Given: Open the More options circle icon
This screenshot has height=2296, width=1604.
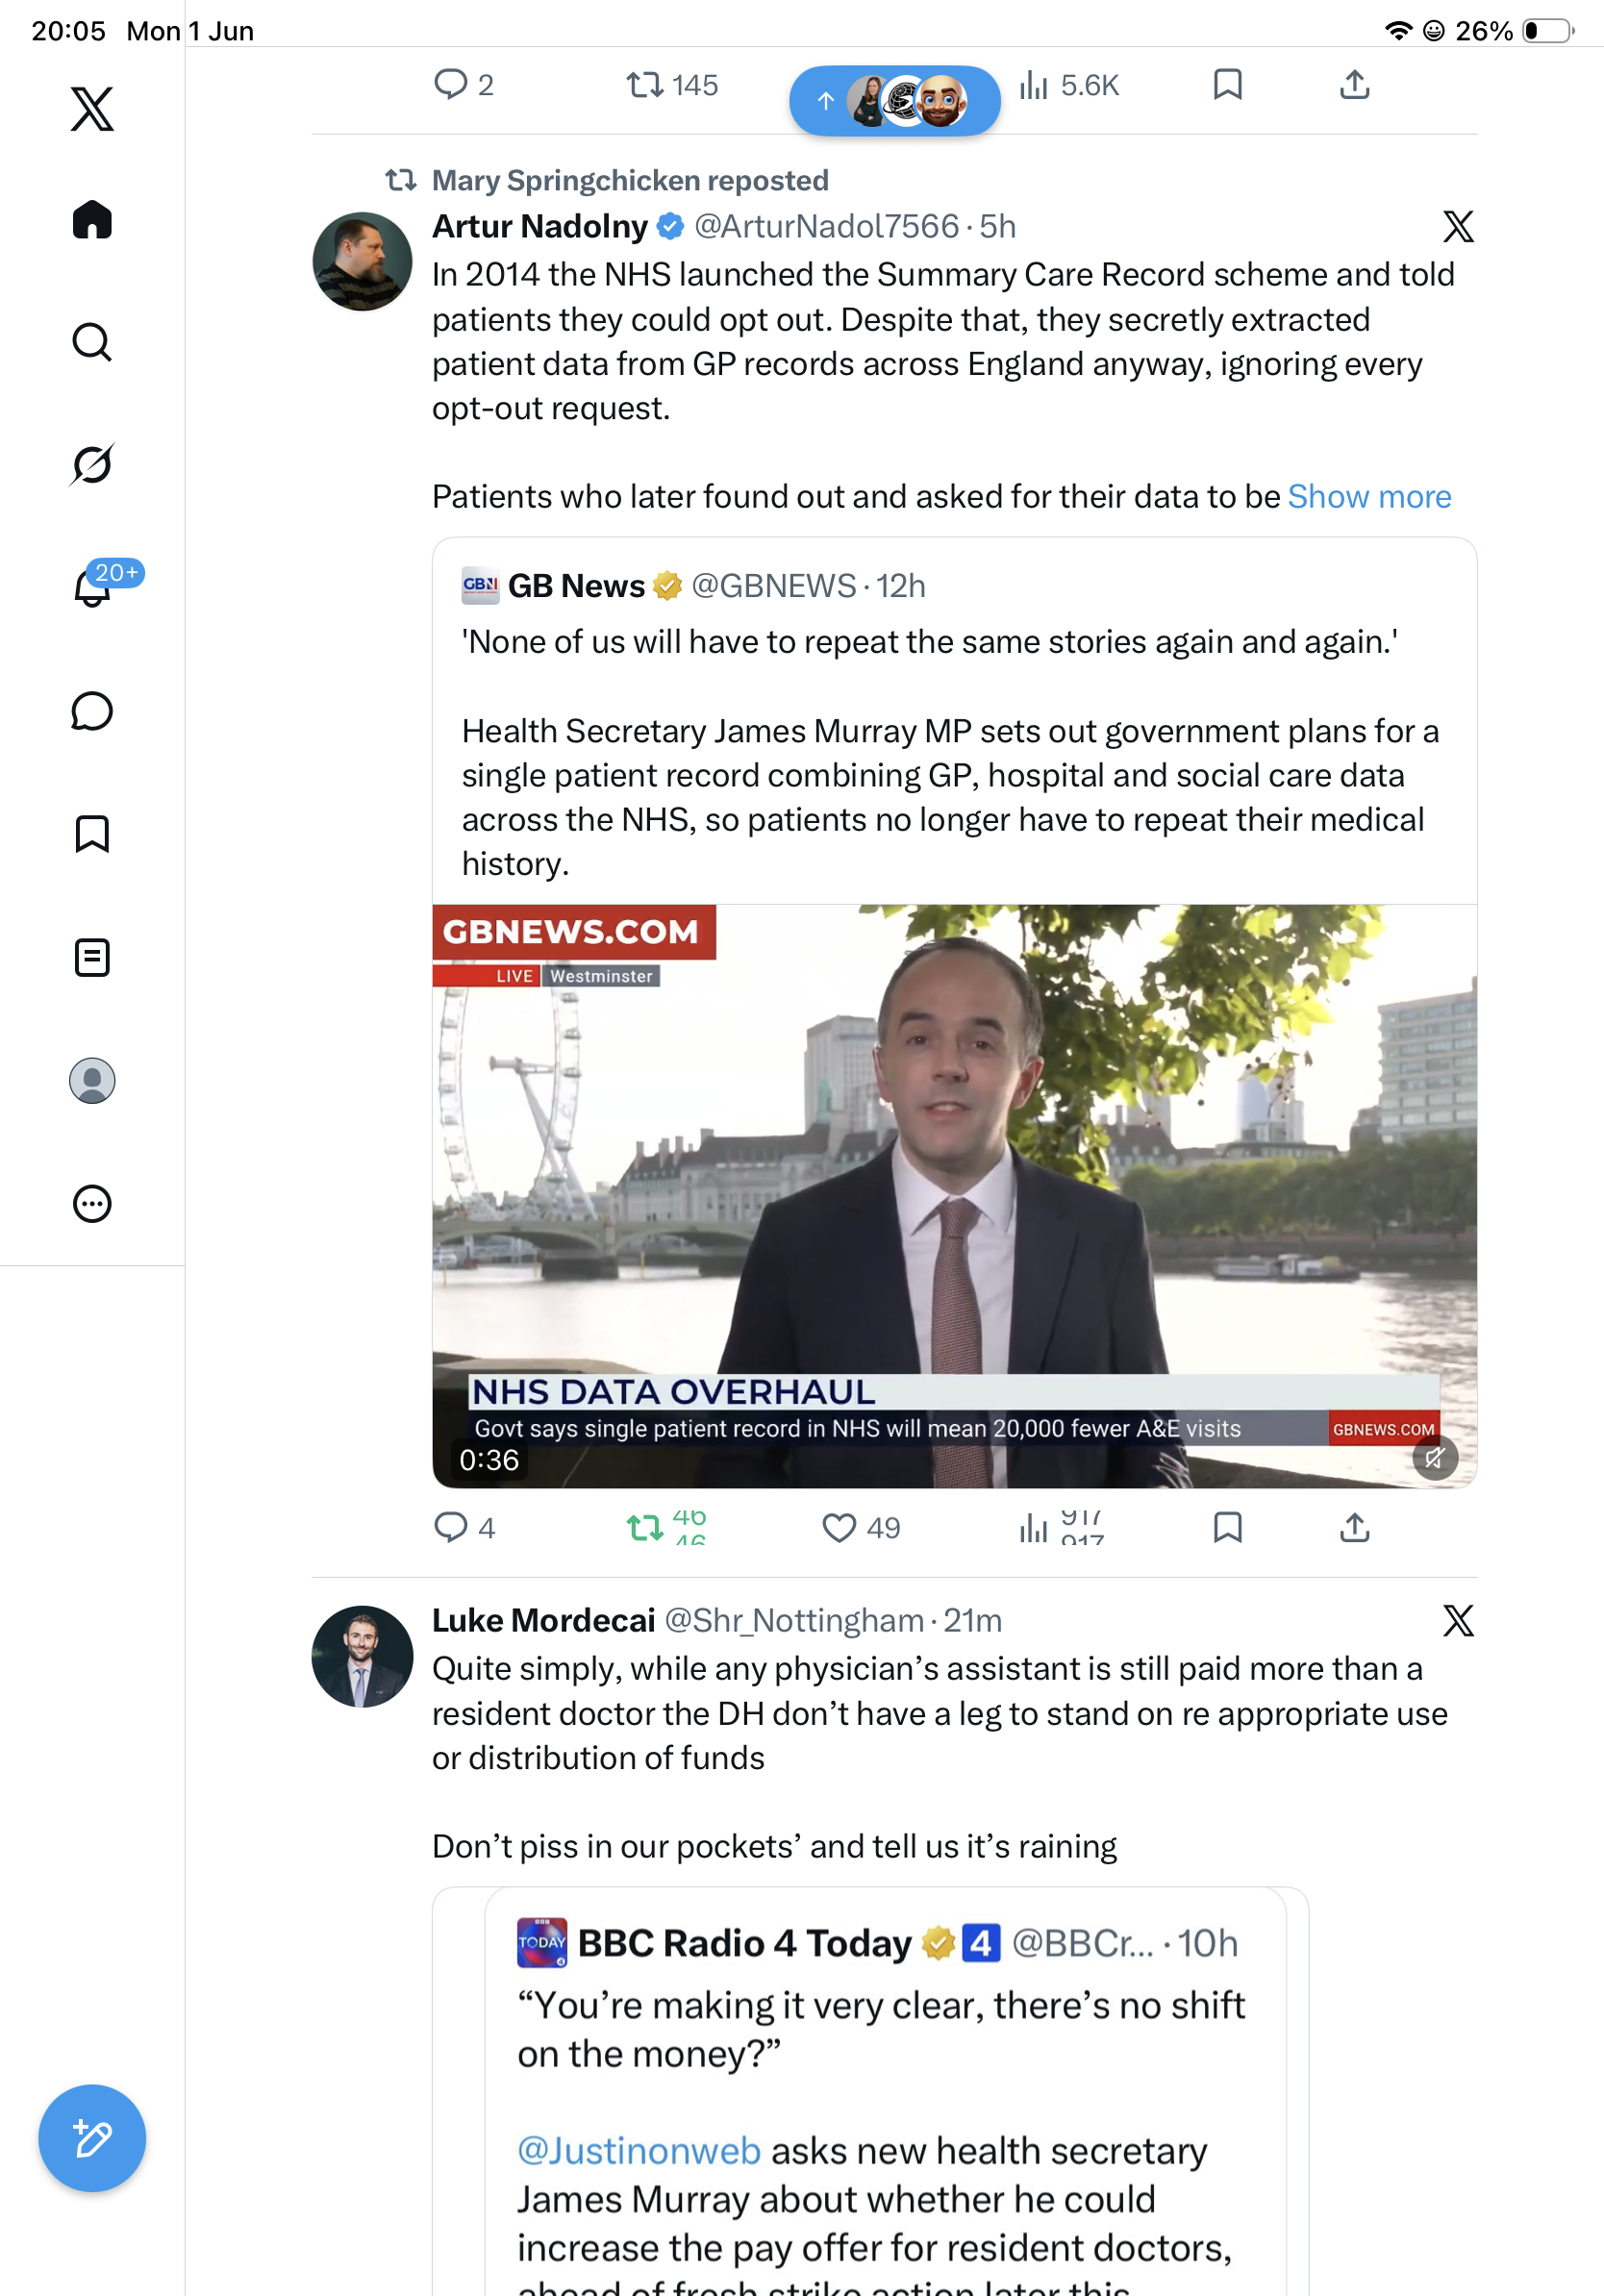Looking at the screenshot, I should (x=92, y=1204).
